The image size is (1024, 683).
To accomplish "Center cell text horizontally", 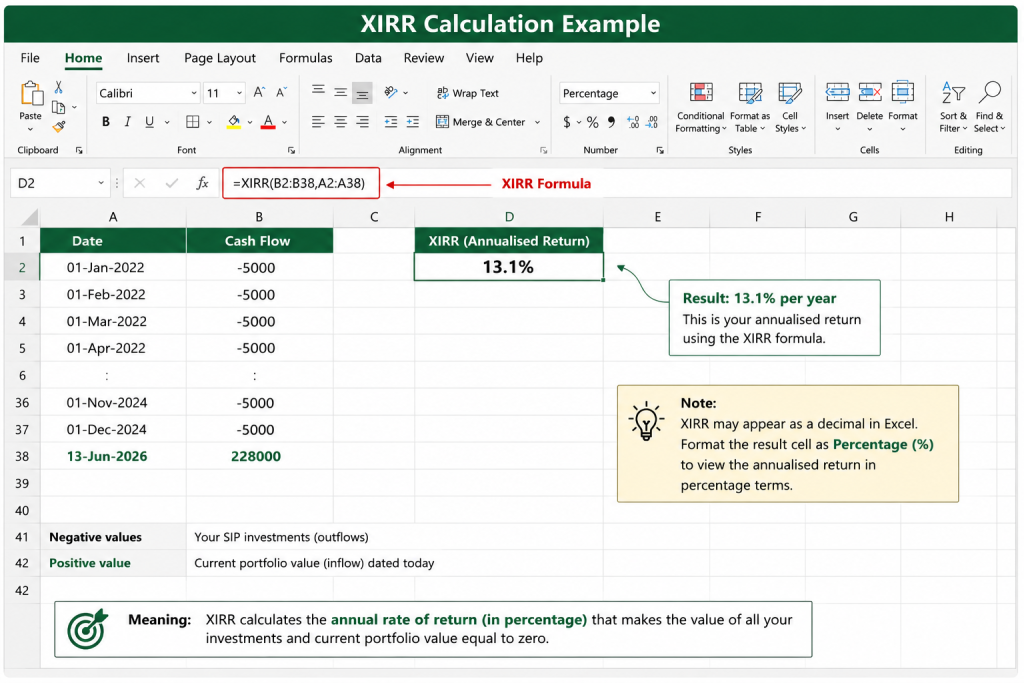I will point(340,122).
